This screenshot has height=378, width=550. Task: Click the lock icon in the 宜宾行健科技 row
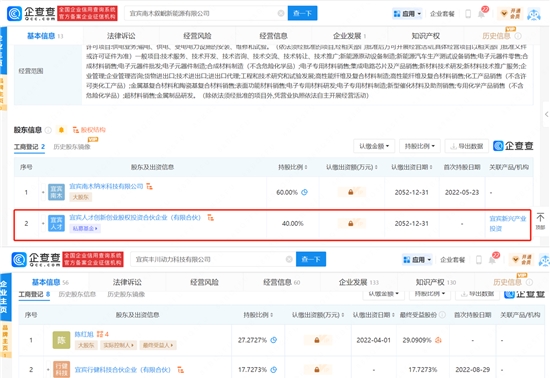[317, 370]
